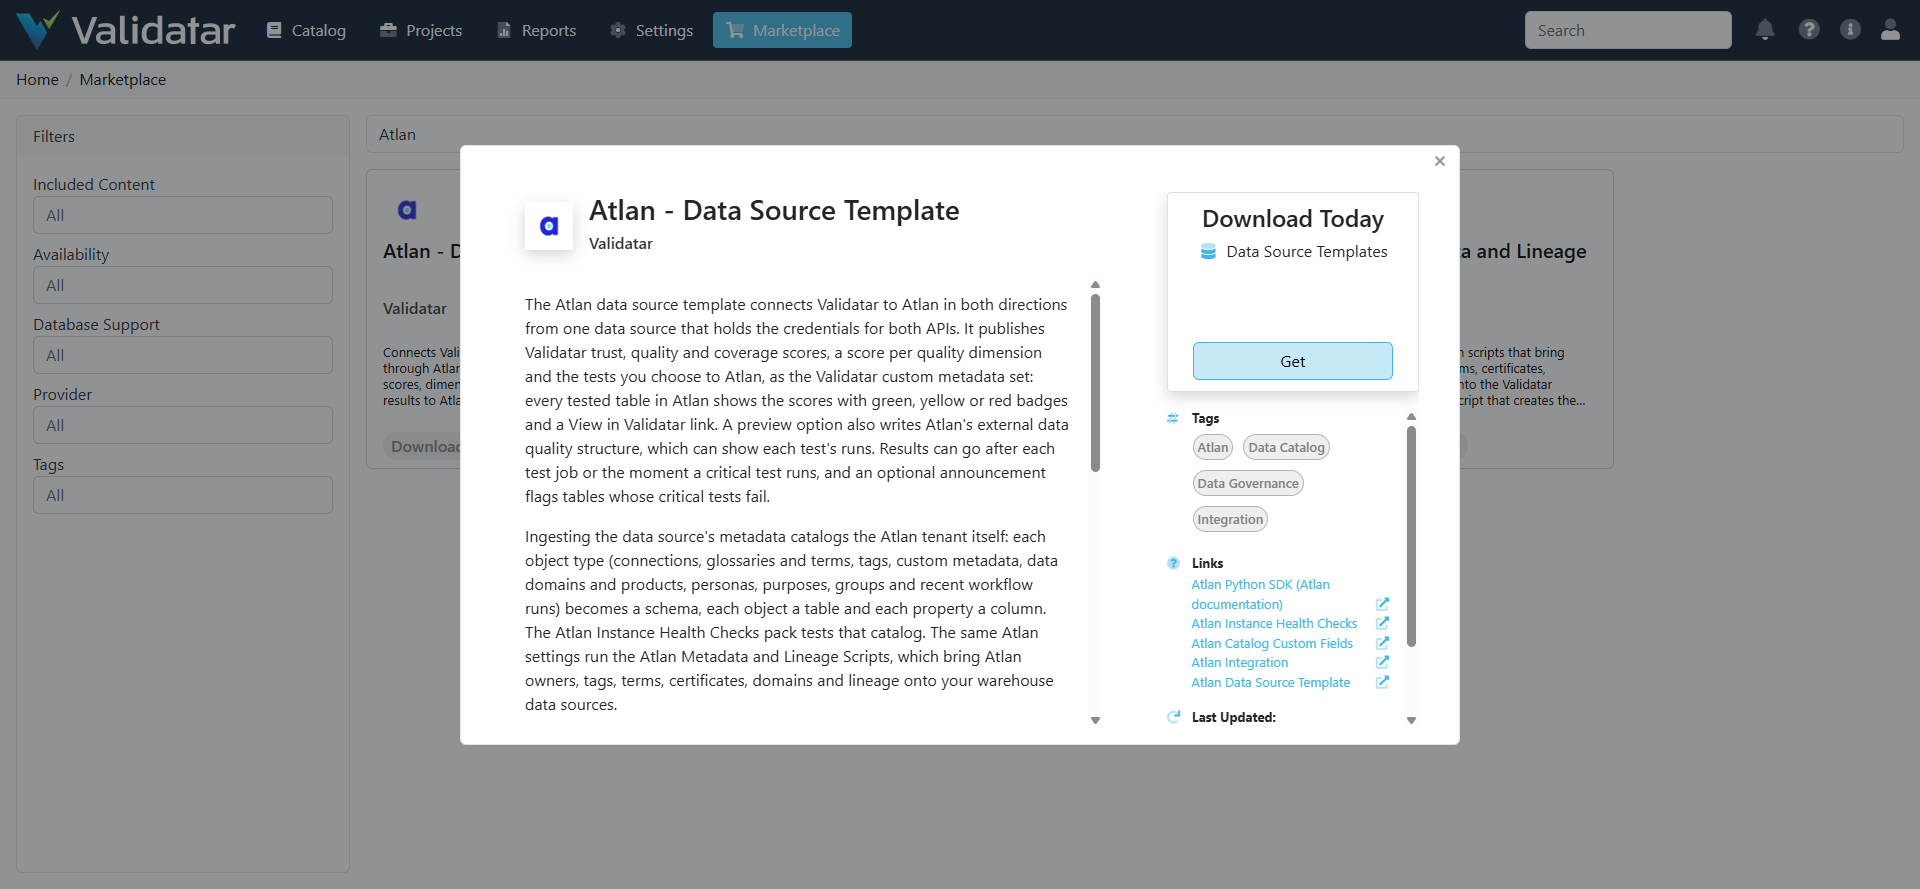Follow the Atlan Instance Health Checks link
Viewport: 1920px width, 889px height.
click(x=1274, y=623)
